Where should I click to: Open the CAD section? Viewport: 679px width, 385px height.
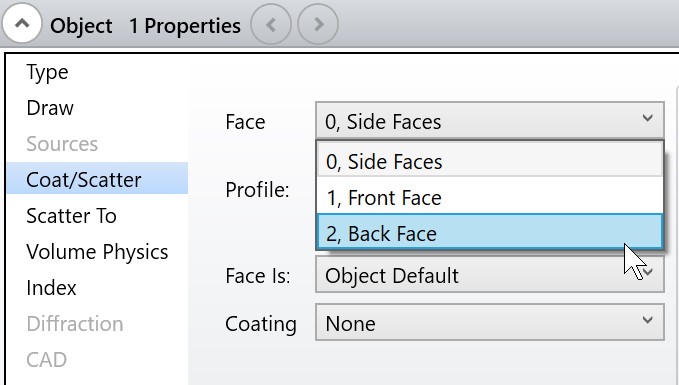[46, 360]
